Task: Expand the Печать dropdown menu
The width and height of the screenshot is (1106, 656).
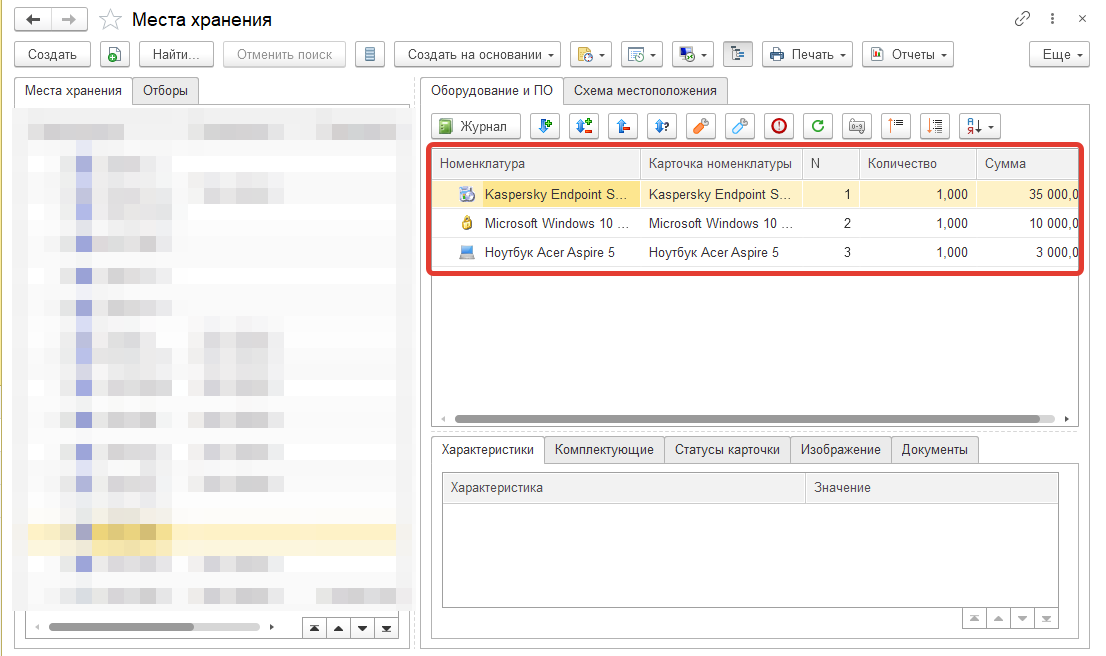Action: 807,54
